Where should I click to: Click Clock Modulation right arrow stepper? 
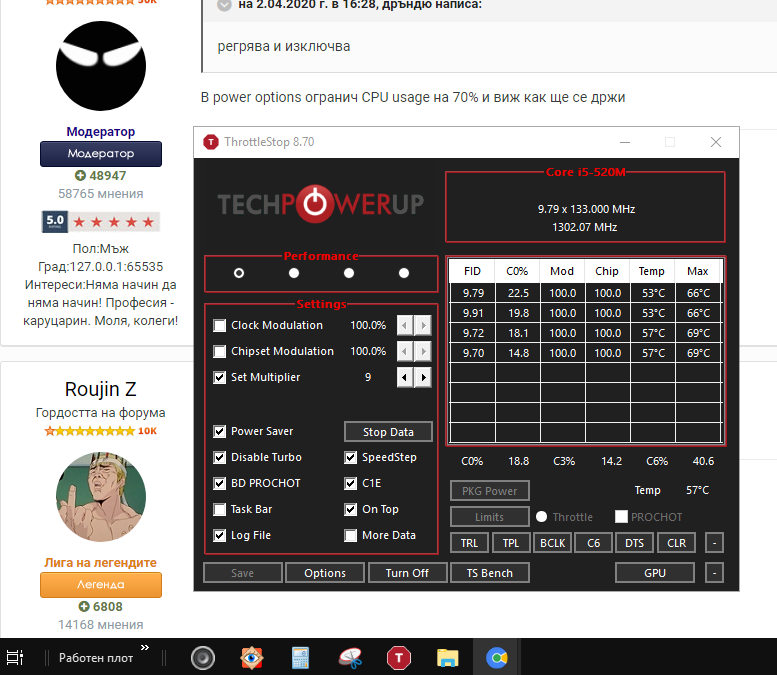423,326
